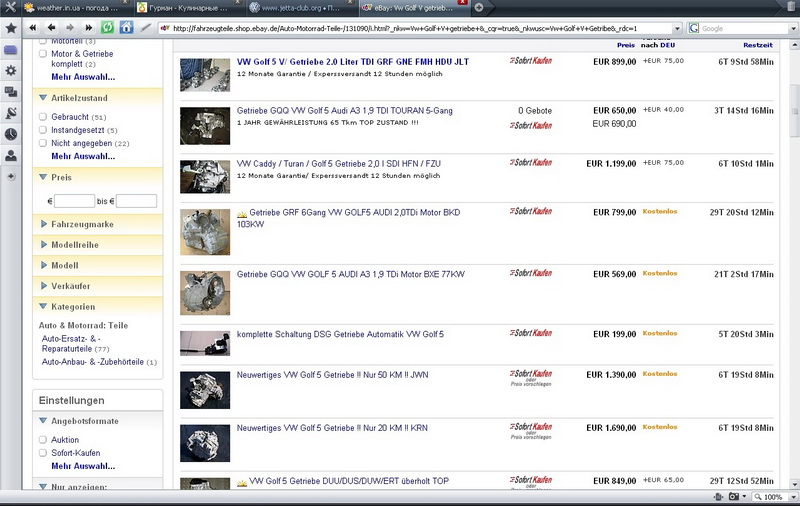Open the closed tabs trash can
800x506 pixels.
(x=791, y=7)
